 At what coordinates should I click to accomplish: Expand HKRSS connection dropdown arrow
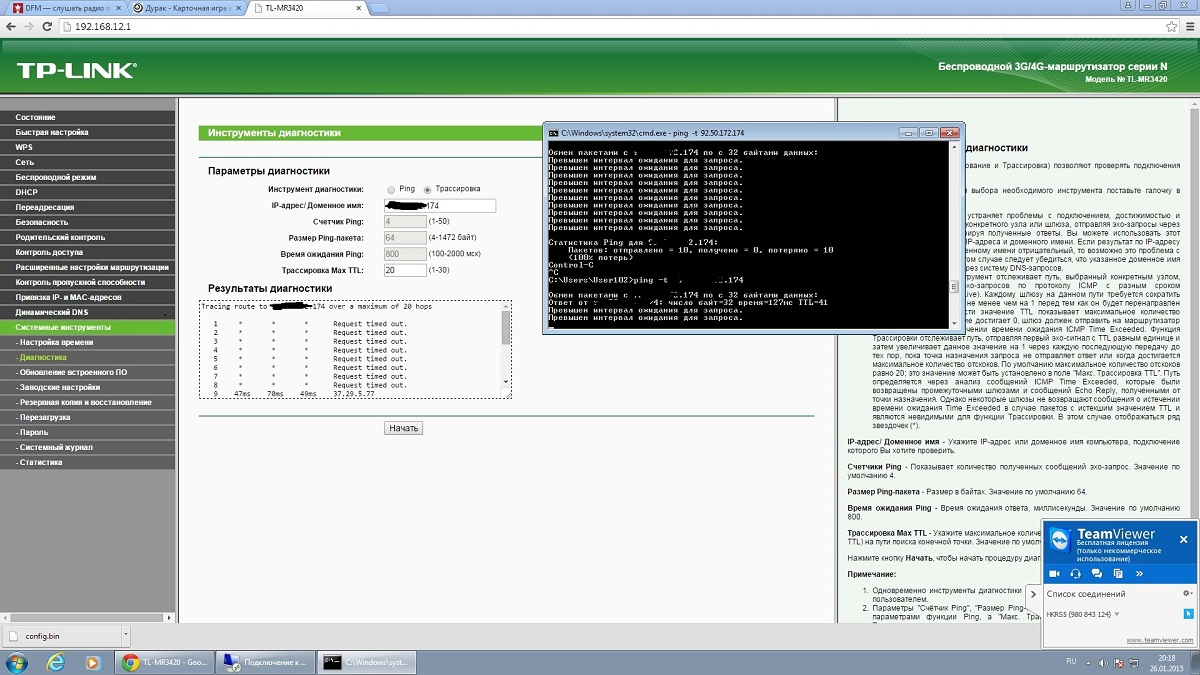[x=1117, y=615]
